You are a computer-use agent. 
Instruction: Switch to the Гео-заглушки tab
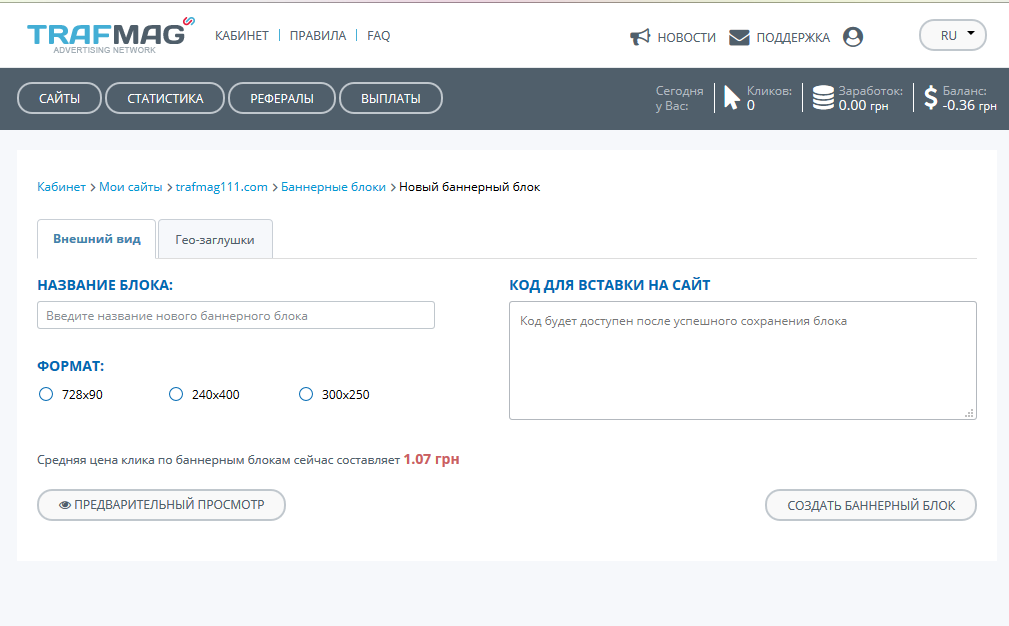215,239
